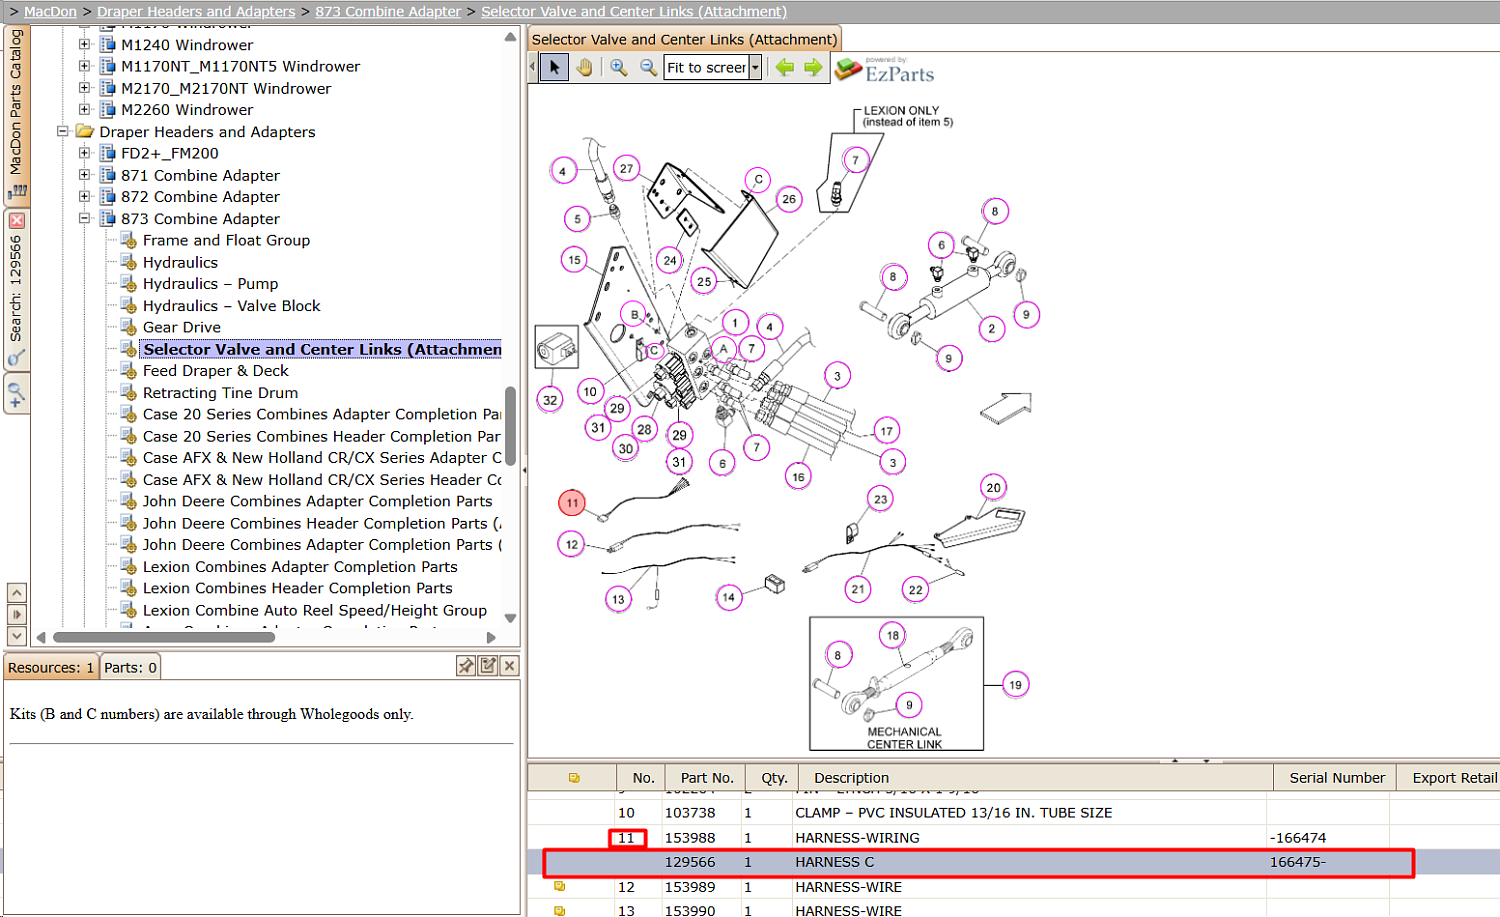Open the note icon on row 13

560,910
